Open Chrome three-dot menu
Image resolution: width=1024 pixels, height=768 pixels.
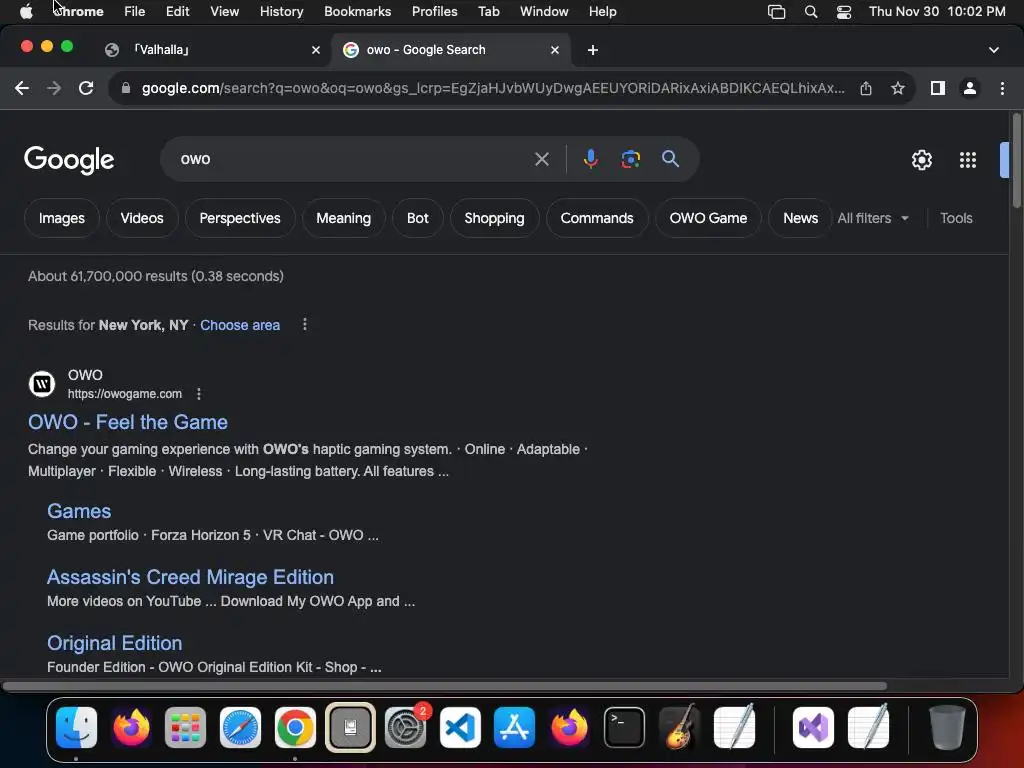pyautogui.click(x=1002, y=88)
